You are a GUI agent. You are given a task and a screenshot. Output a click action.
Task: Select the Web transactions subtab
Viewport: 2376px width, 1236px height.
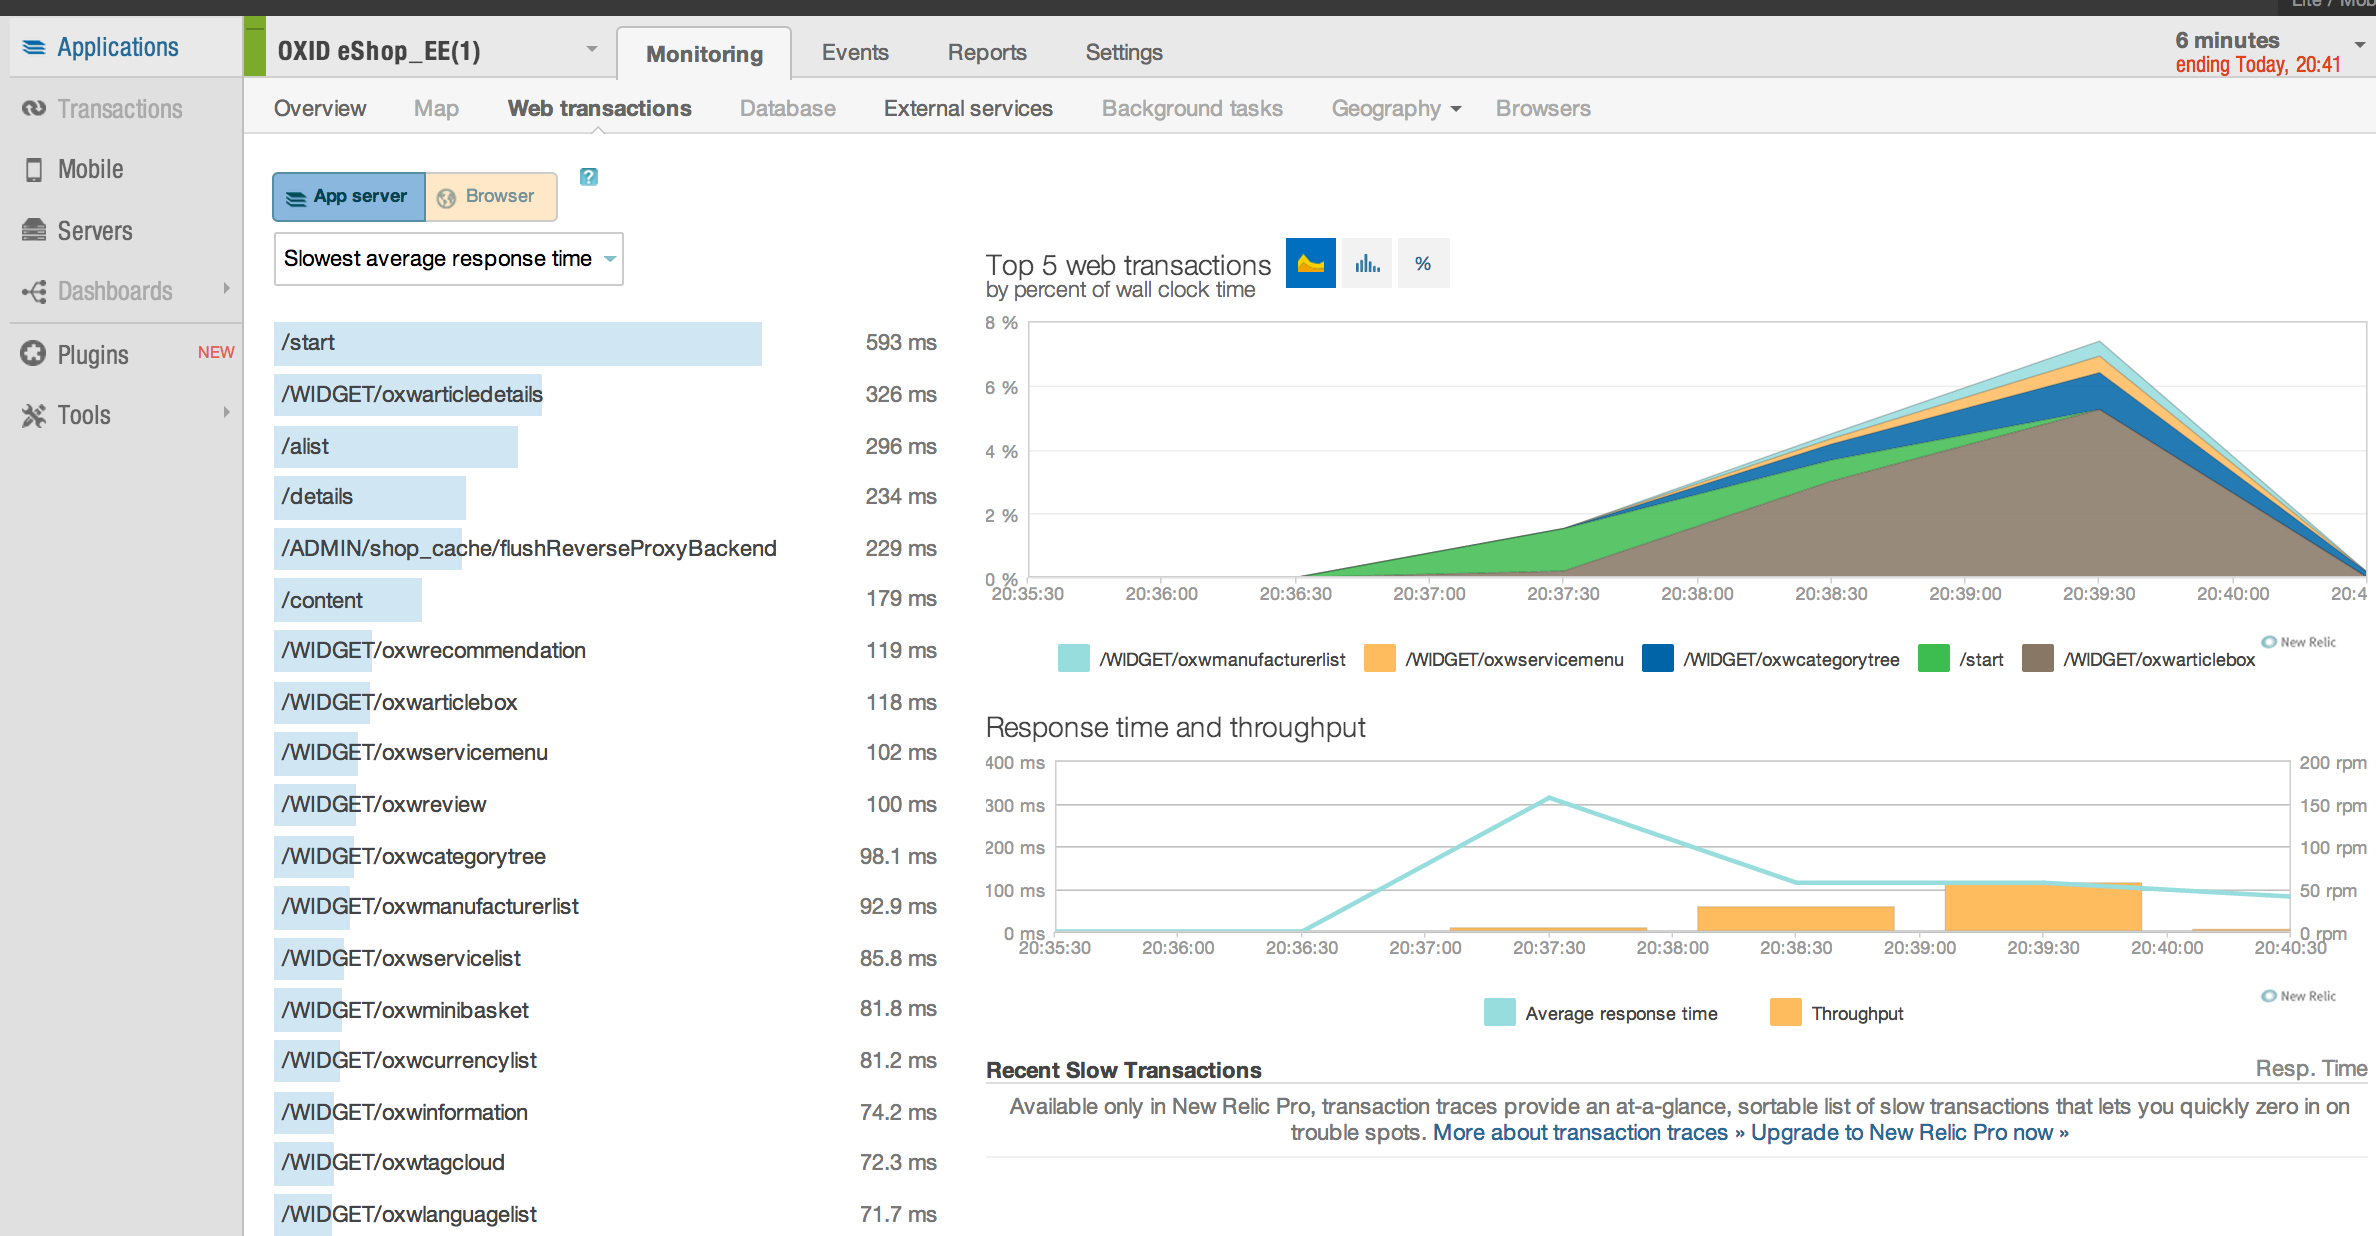(599, 108)
